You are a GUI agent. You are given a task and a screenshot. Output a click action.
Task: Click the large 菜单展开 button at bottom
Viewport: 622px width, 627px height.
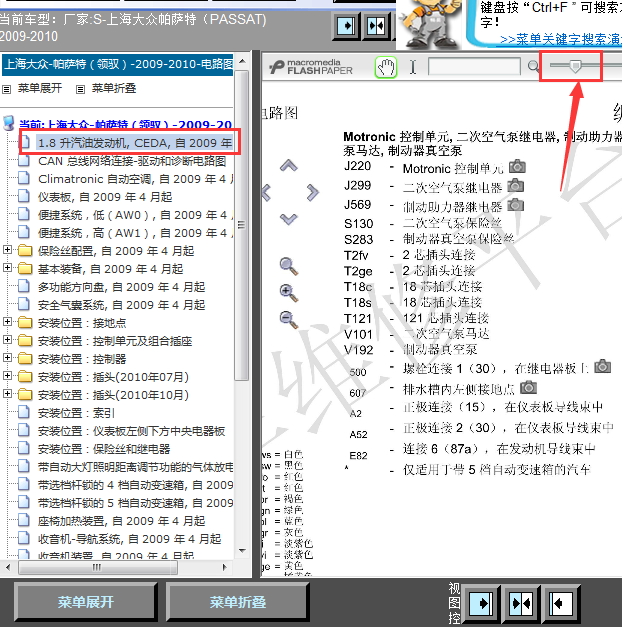[86, 602]
